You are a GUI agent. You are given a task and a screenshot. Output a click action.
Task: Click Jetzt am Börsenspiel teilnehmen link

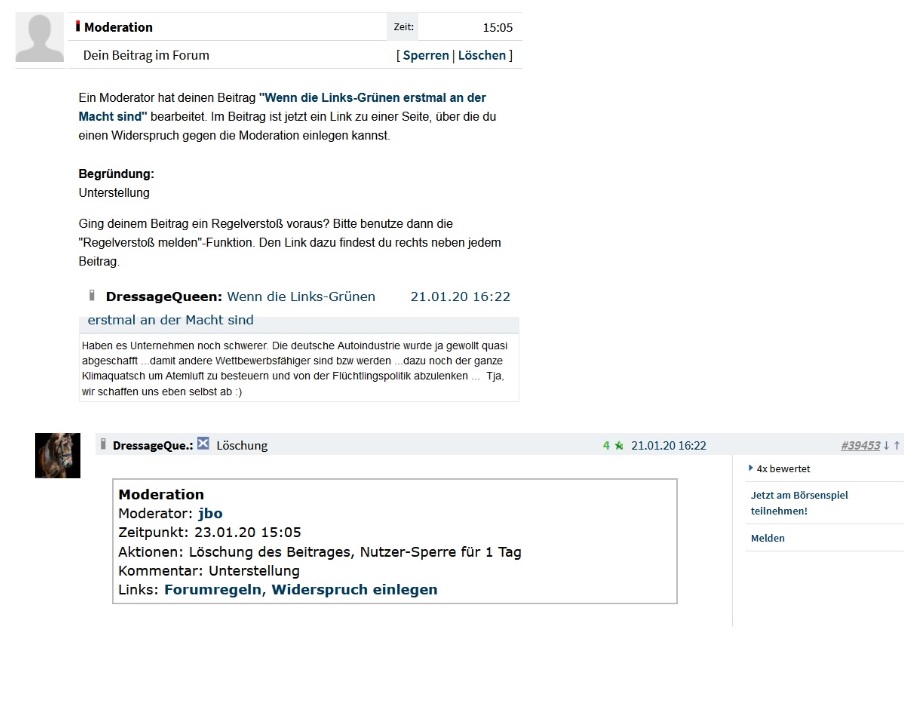click(x=799, y=503)
